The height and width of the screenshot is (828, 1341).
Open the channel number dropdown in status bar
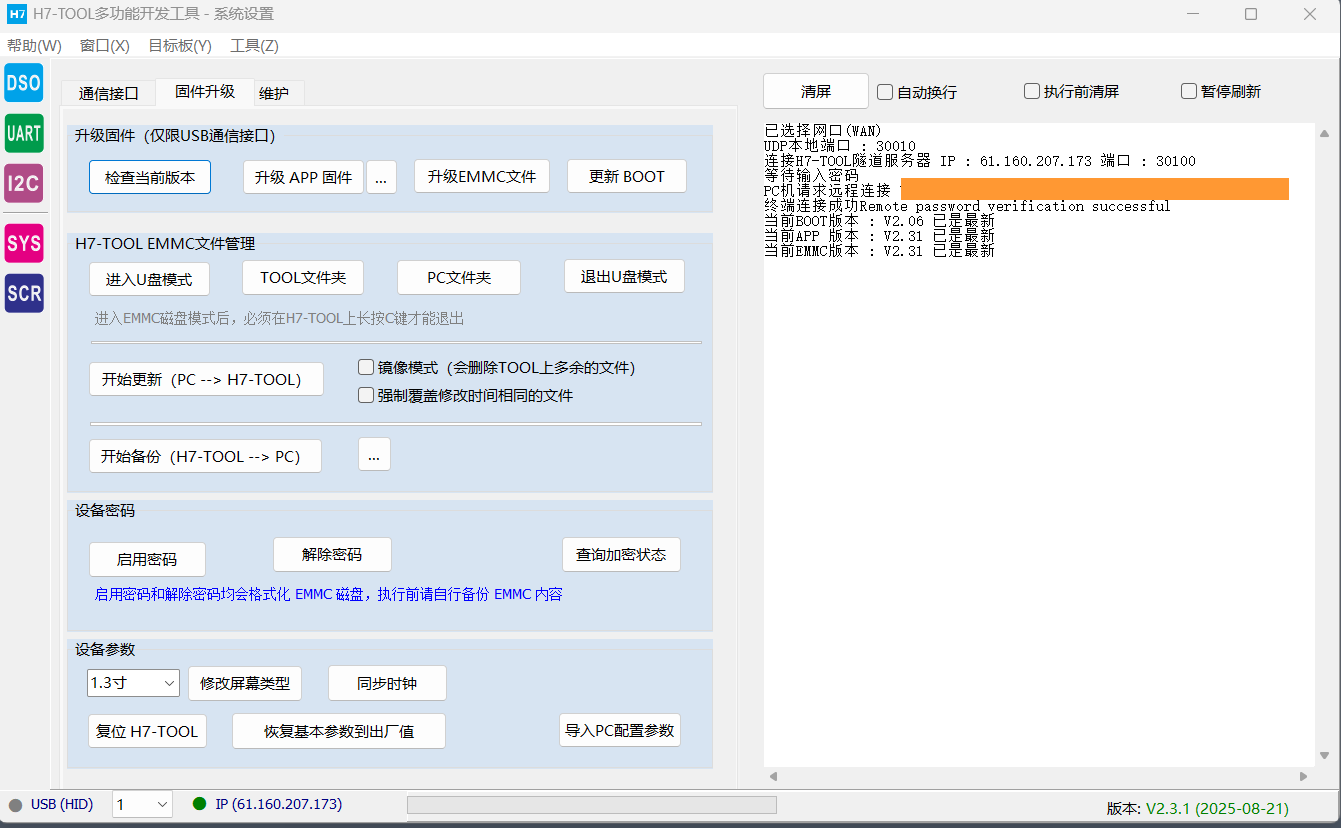(x=141, y=804)
